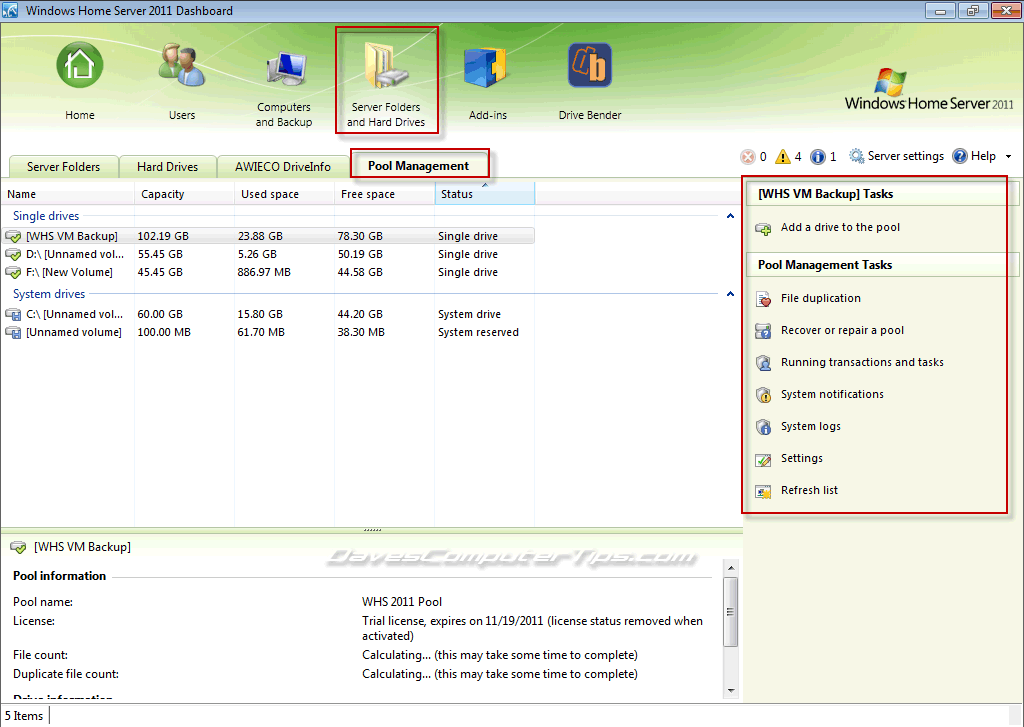Open the Help dropdown arrow
This screenshot has width=1024, height=727.
click(x=1008, y=157)
